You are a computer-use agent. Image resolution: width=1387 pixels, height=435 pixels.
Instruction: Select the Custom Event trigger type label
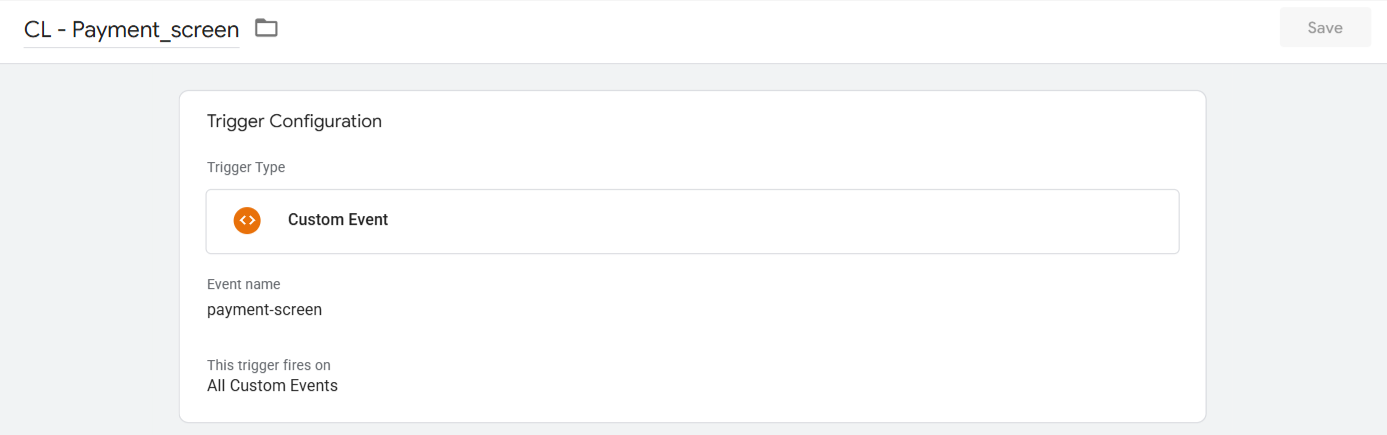pos(338,220)
